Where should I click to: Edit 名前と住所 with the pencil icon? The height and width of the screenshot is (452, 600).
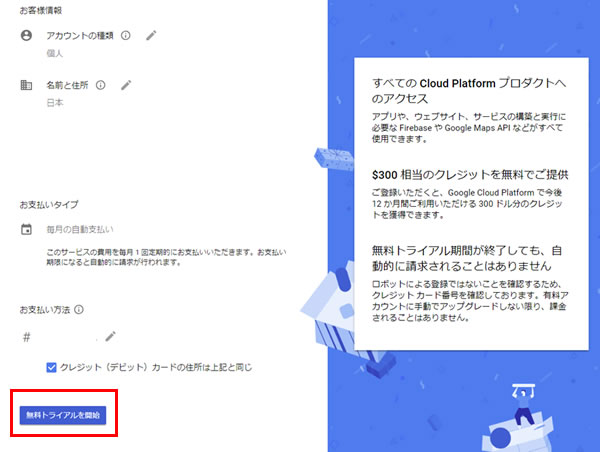pyautogui.click(x=126, y=85)
